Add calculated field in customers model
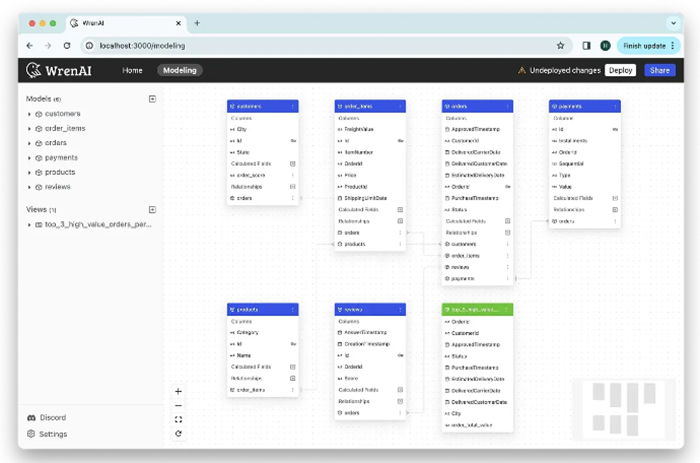Screen dimensions: 700x463 (x=293, y=163)
